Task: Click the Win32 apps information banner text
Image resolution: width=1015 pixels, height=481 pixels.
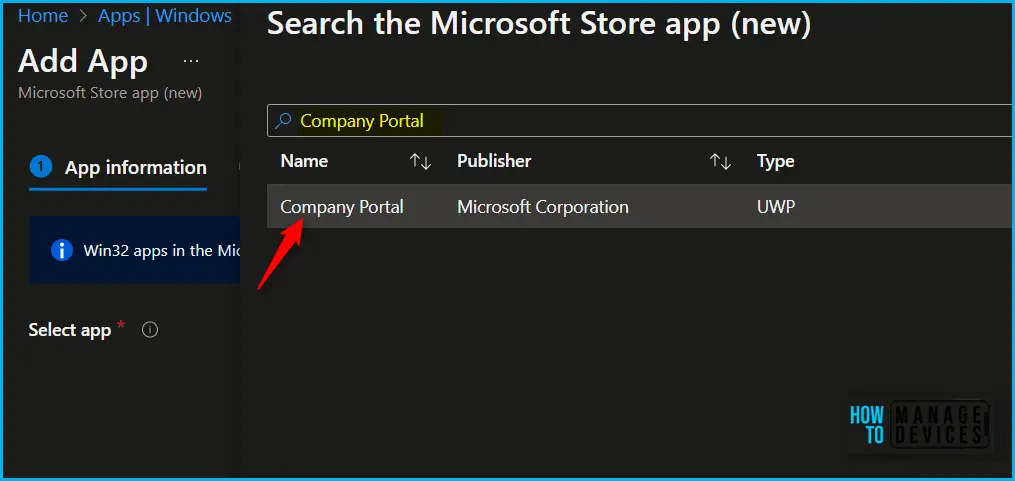Action: pos(162,251)
